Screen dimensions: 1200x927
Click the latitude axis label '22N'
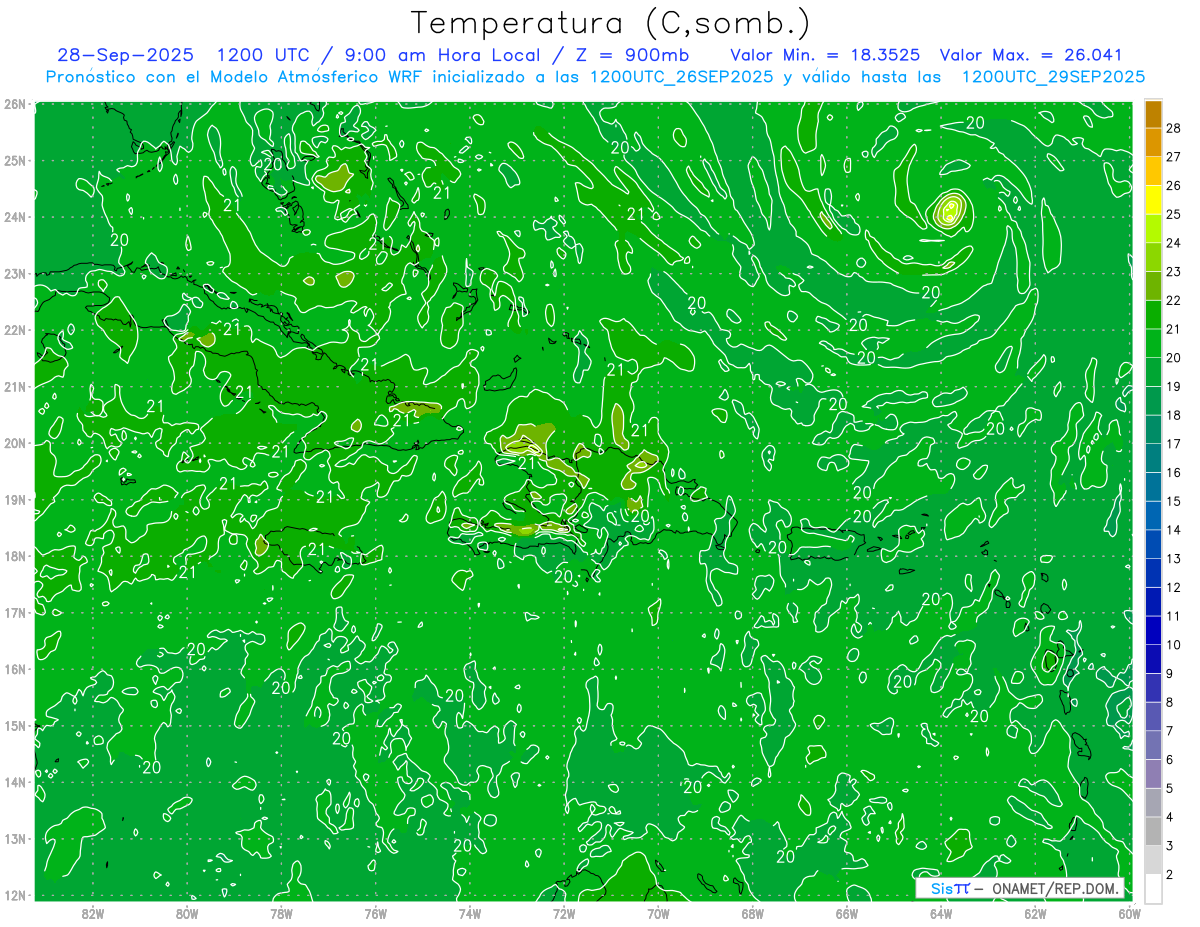point(15,330)
